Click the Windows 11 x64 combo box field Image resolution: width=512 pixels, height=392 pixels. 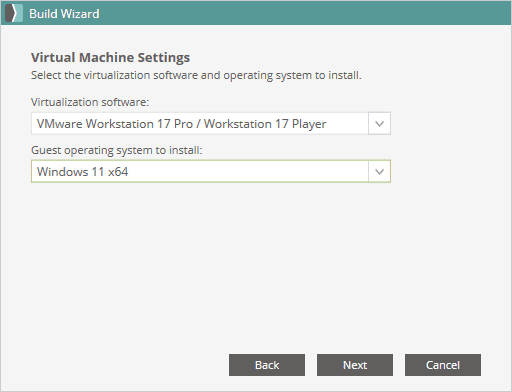click(211, 172)
